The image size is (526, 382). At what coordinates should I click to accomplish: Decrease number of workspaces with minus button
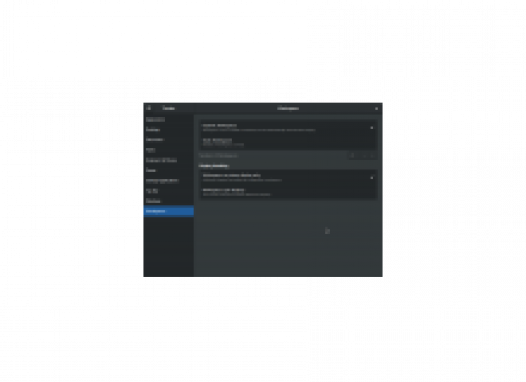click(x=364, y=156)
